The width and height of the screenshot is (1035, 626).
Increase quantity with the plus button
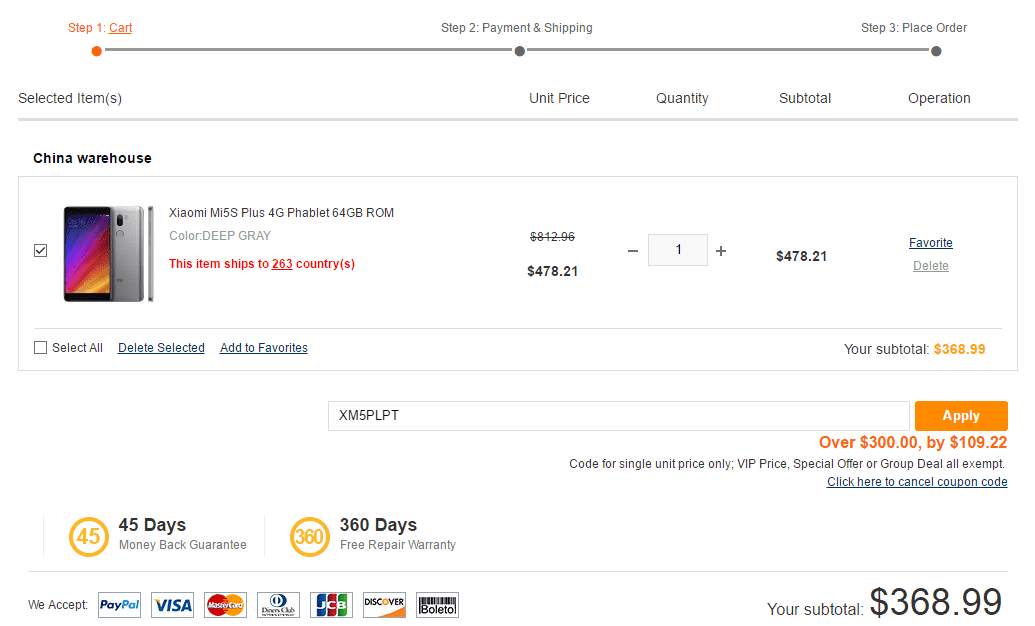[721, 251]
